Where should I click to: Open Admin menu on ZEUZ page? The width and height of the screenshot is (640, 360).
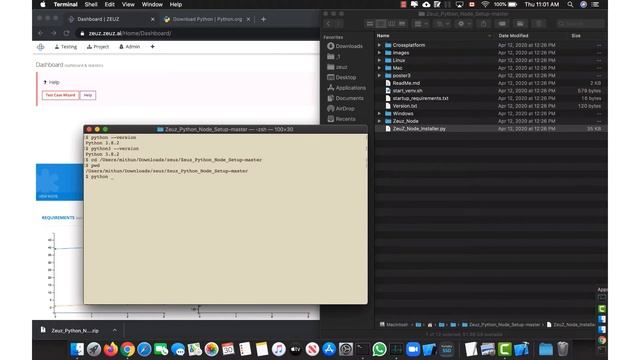[x=129, y=47]
